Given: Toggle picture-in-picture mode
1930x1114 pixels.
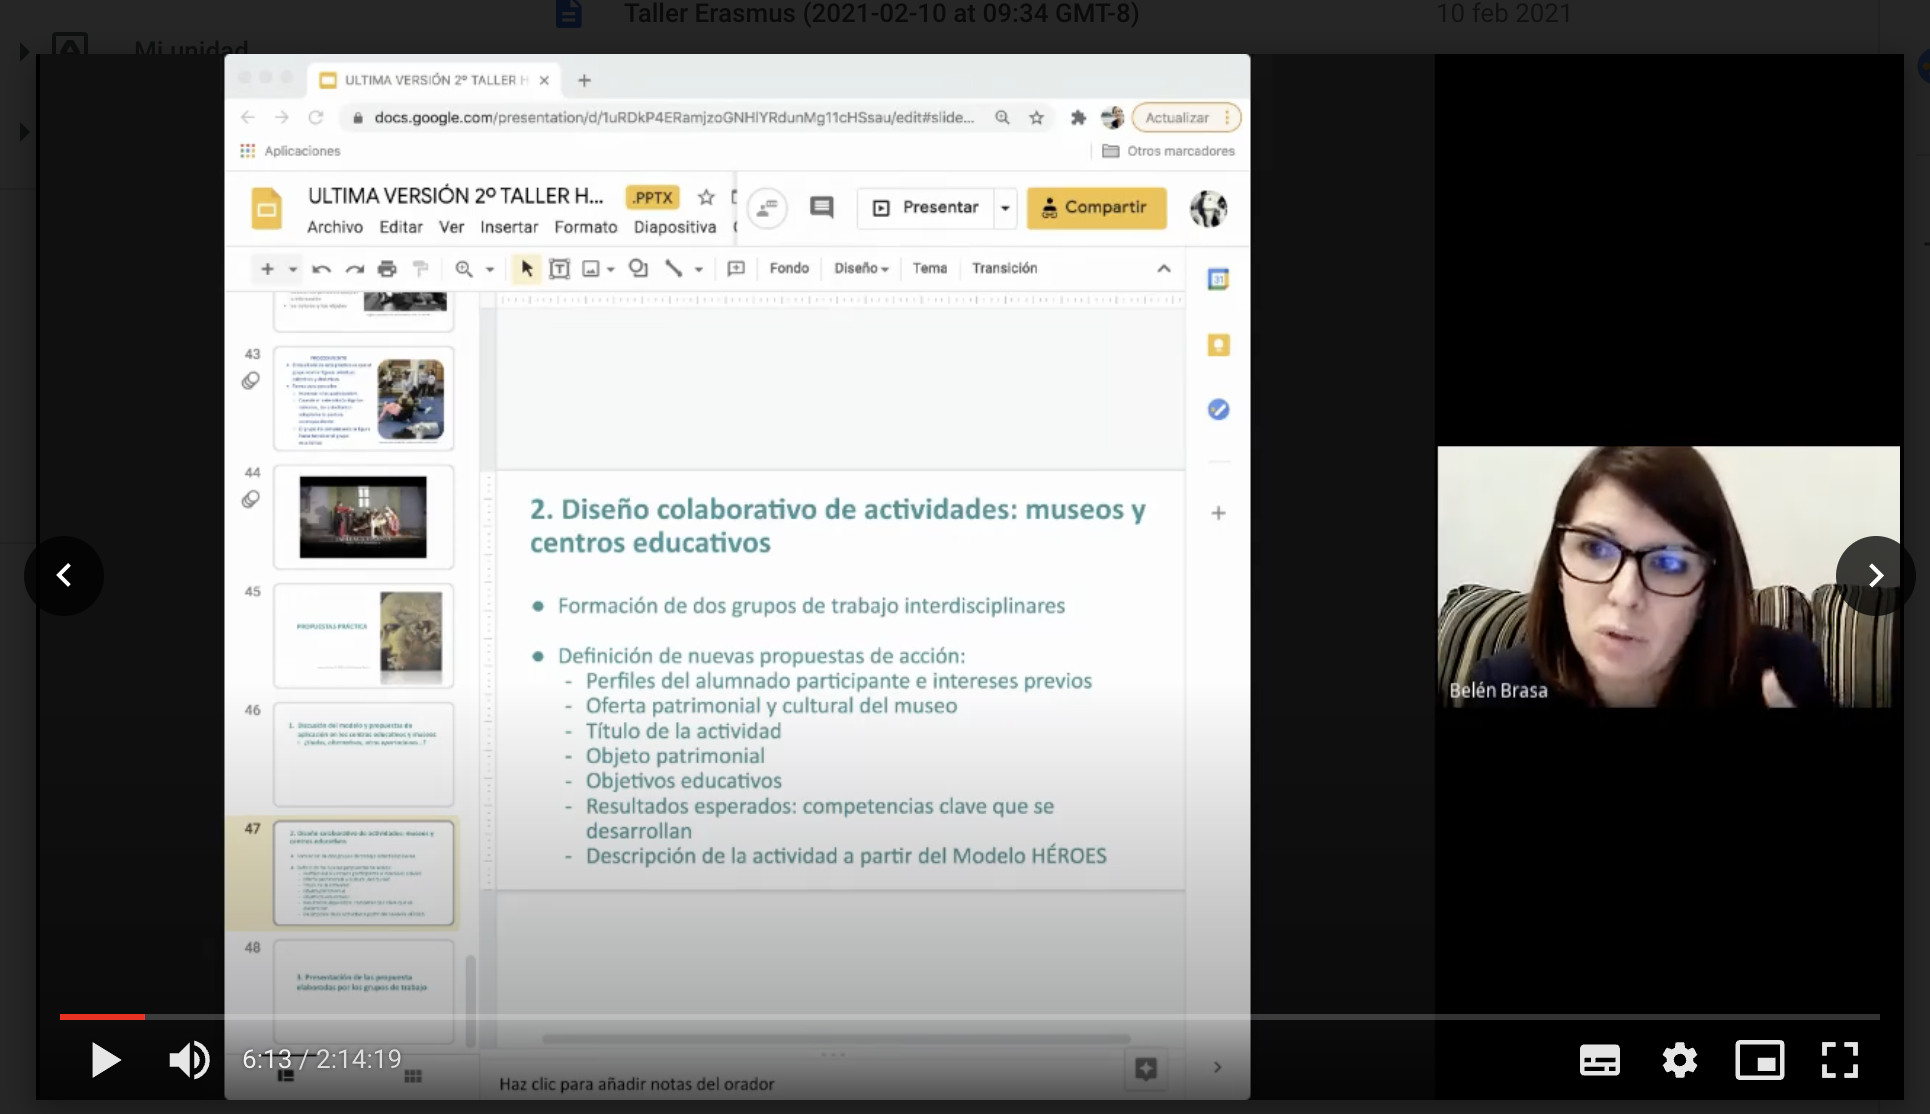Looking at the screenshot, I should point(1759,1060).
